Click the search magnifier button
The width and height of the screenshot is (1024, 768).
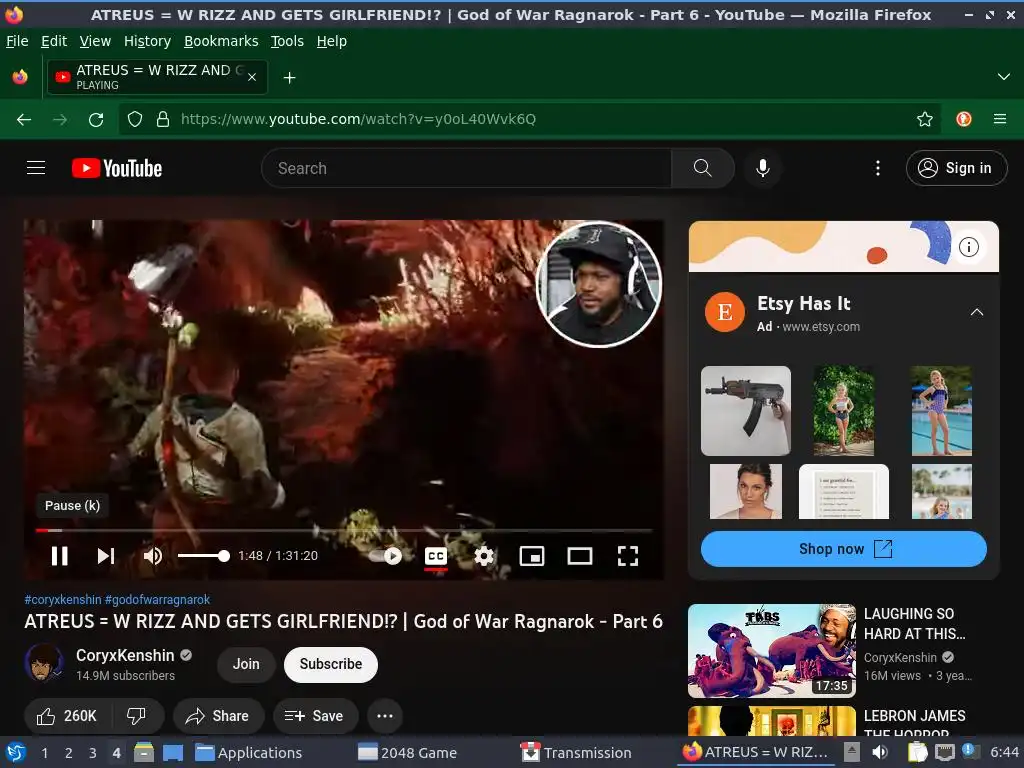pyautogui.click(x=703, y=168)
